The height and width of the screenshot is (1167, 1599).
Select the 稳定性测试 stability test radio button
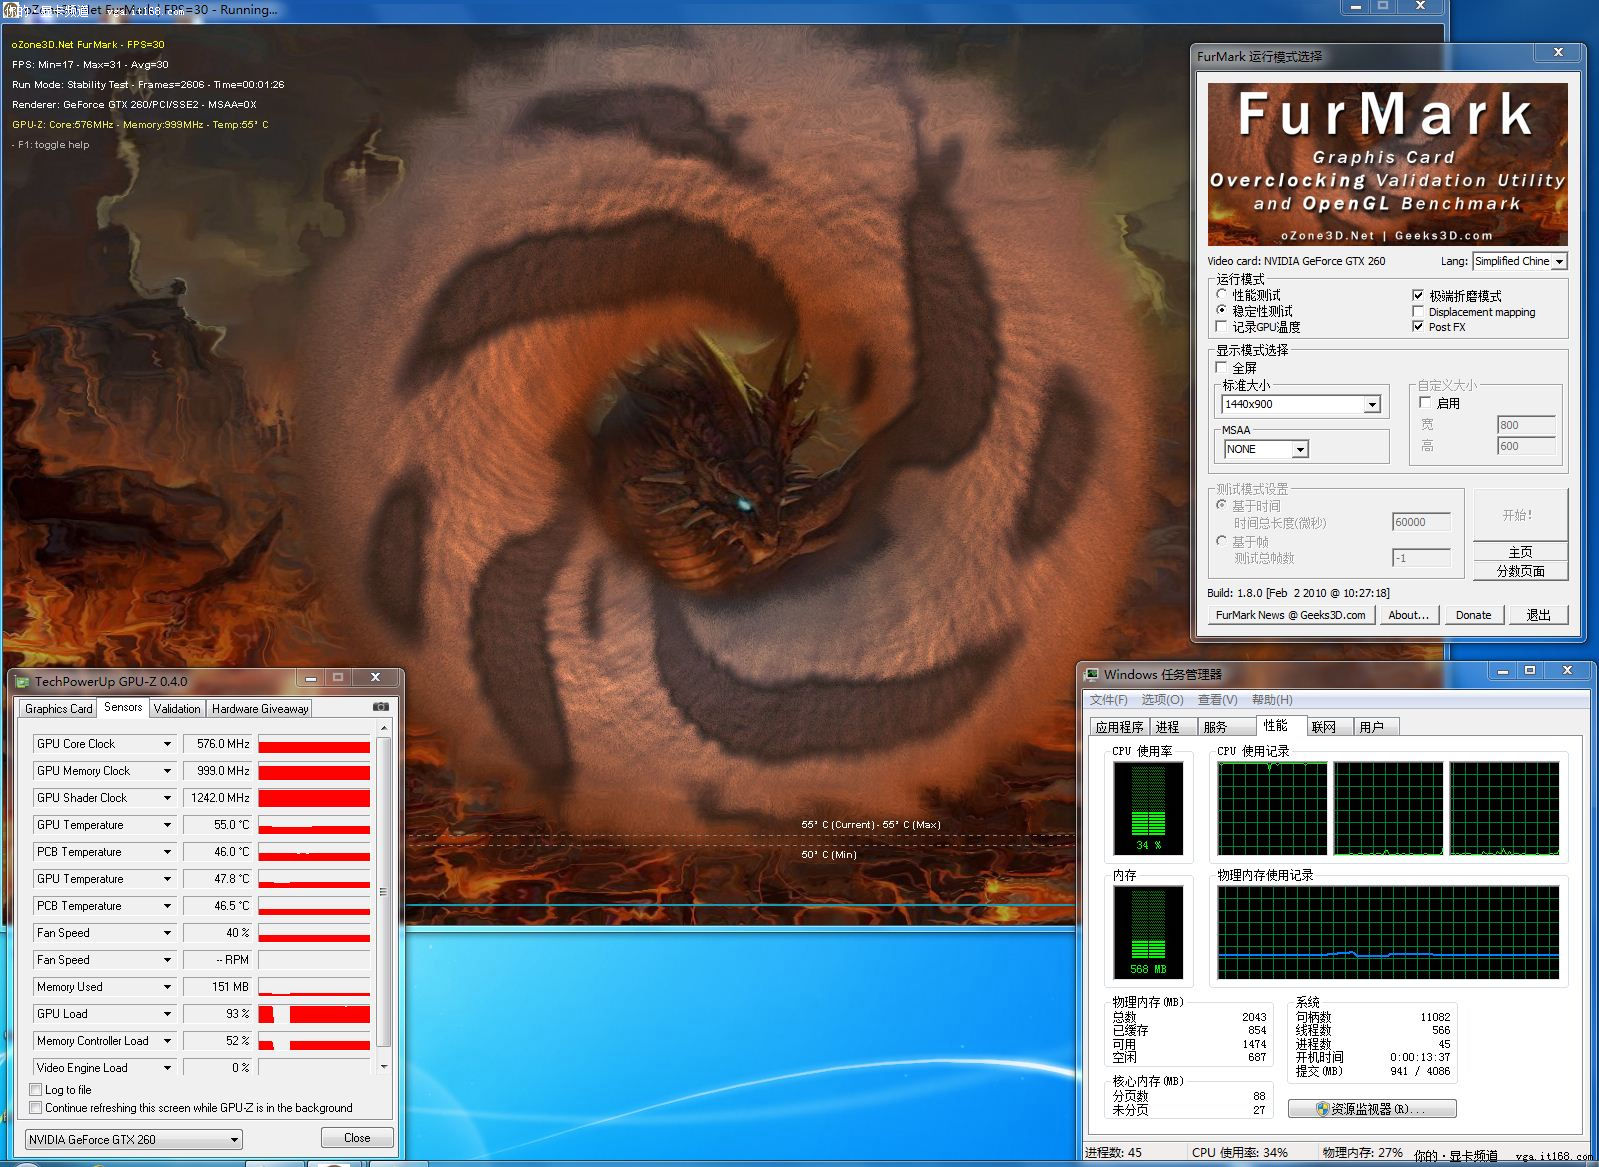(x=1221, y=311)
